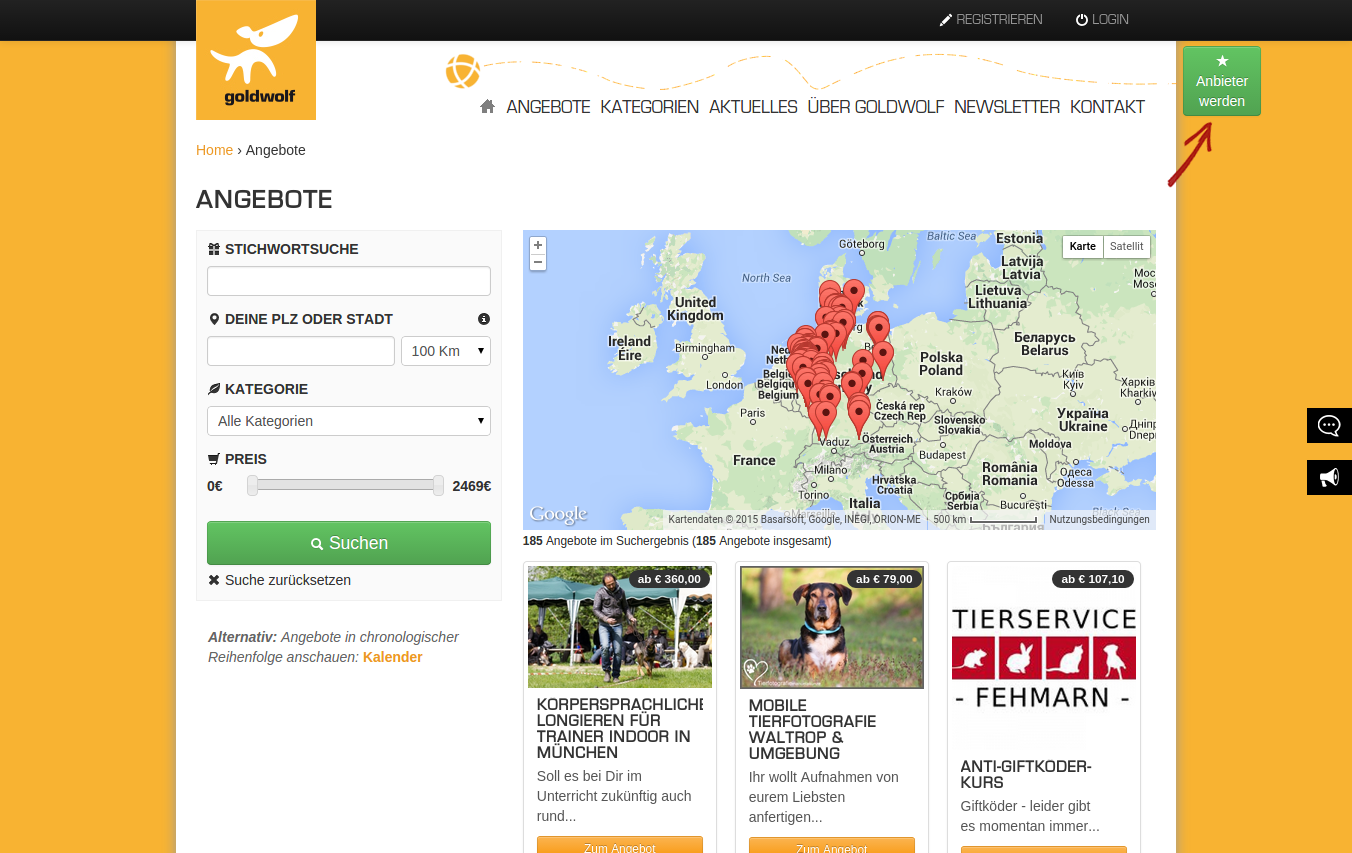Viewport: 1352px width, 853px height.
Task: Click the home icon in navigation
Action: click(x=487, y=106)
